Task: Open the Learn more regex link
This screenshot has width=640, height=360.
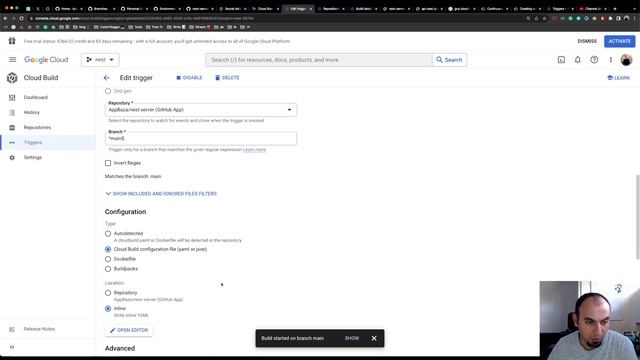Action: click(x=254, y=150)
